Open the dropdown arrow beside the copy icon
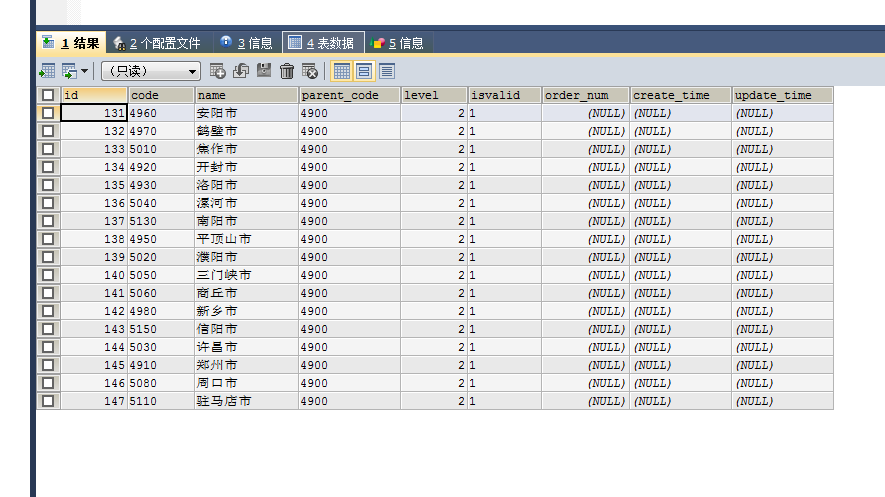The image size is (885, 497). pyautogui.click(x=84, y=71)
